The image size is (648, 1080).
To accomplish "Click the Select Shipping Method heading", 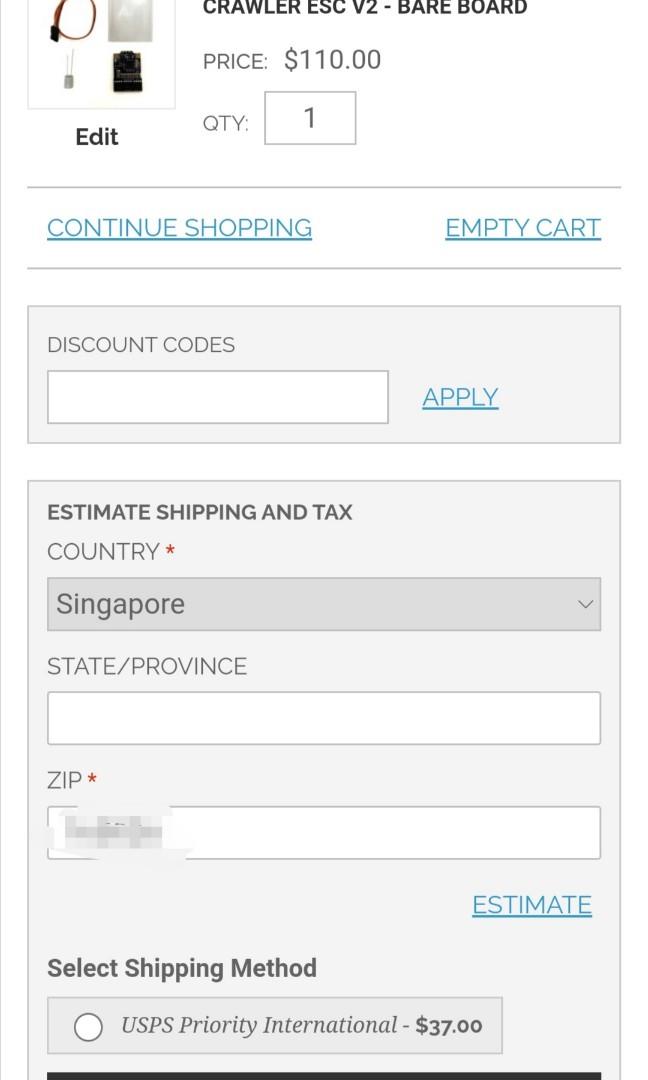I will [x=182, y=968].
